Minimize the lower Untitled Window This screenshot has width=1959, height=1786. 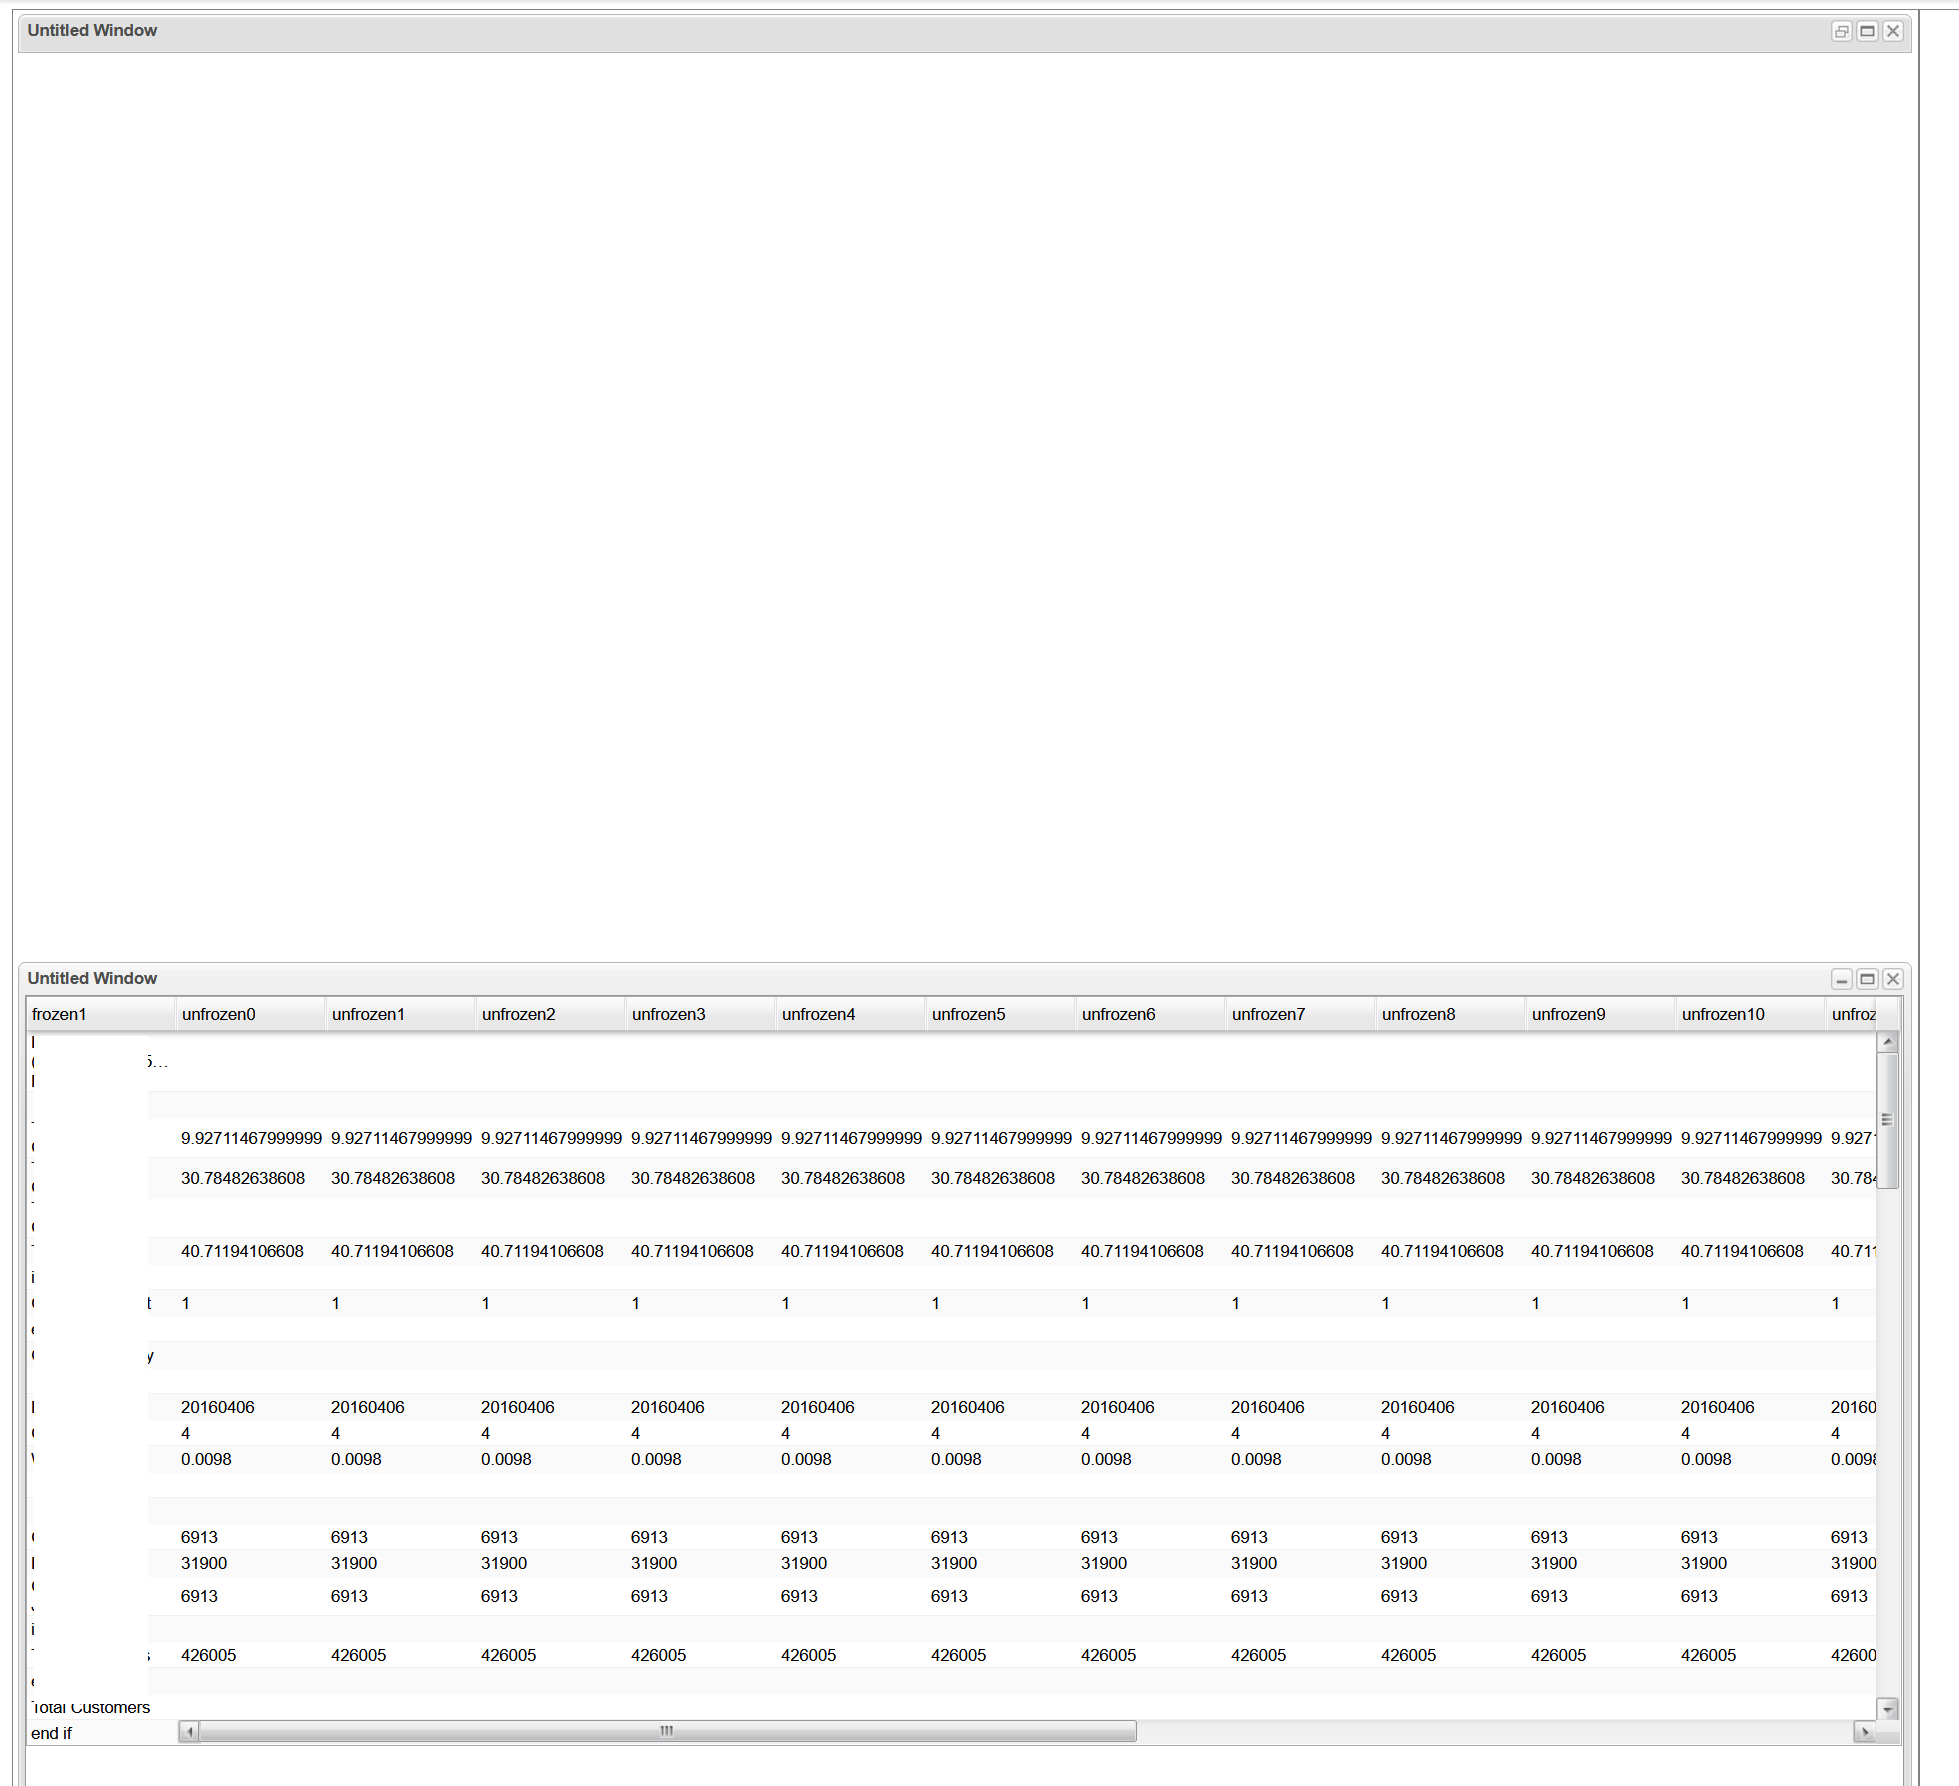[1842, 979]
